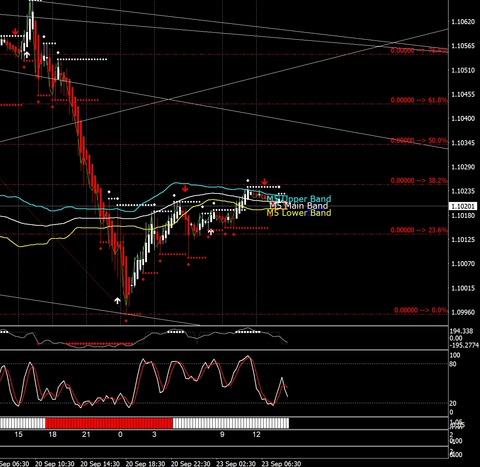Select the 38.2% Fibonacci level label
This screenshot has width=480, height=467.
[x=419, y=180]
